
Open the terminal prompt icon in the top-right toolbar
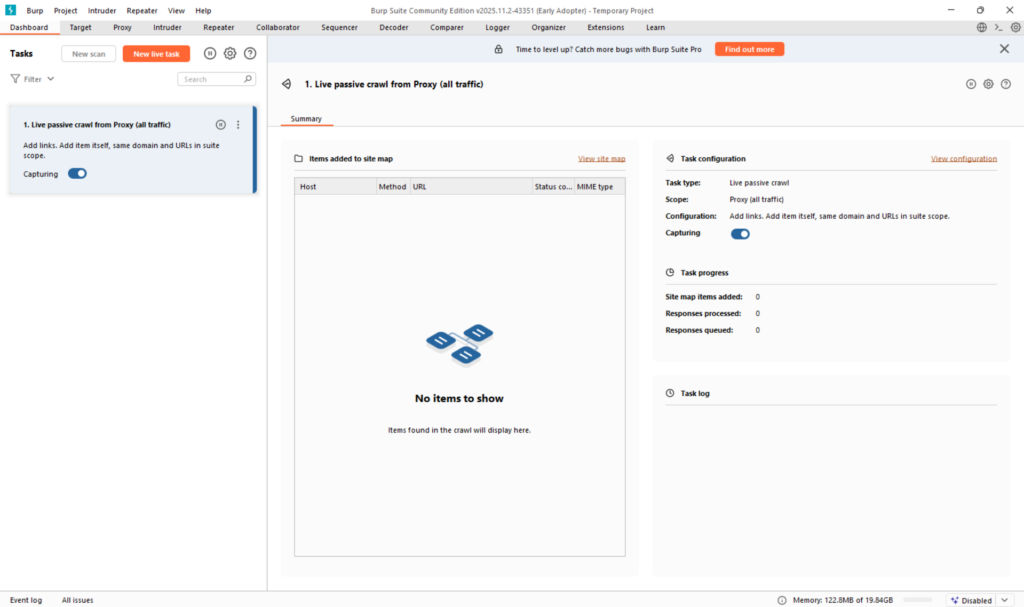[998, 27]
